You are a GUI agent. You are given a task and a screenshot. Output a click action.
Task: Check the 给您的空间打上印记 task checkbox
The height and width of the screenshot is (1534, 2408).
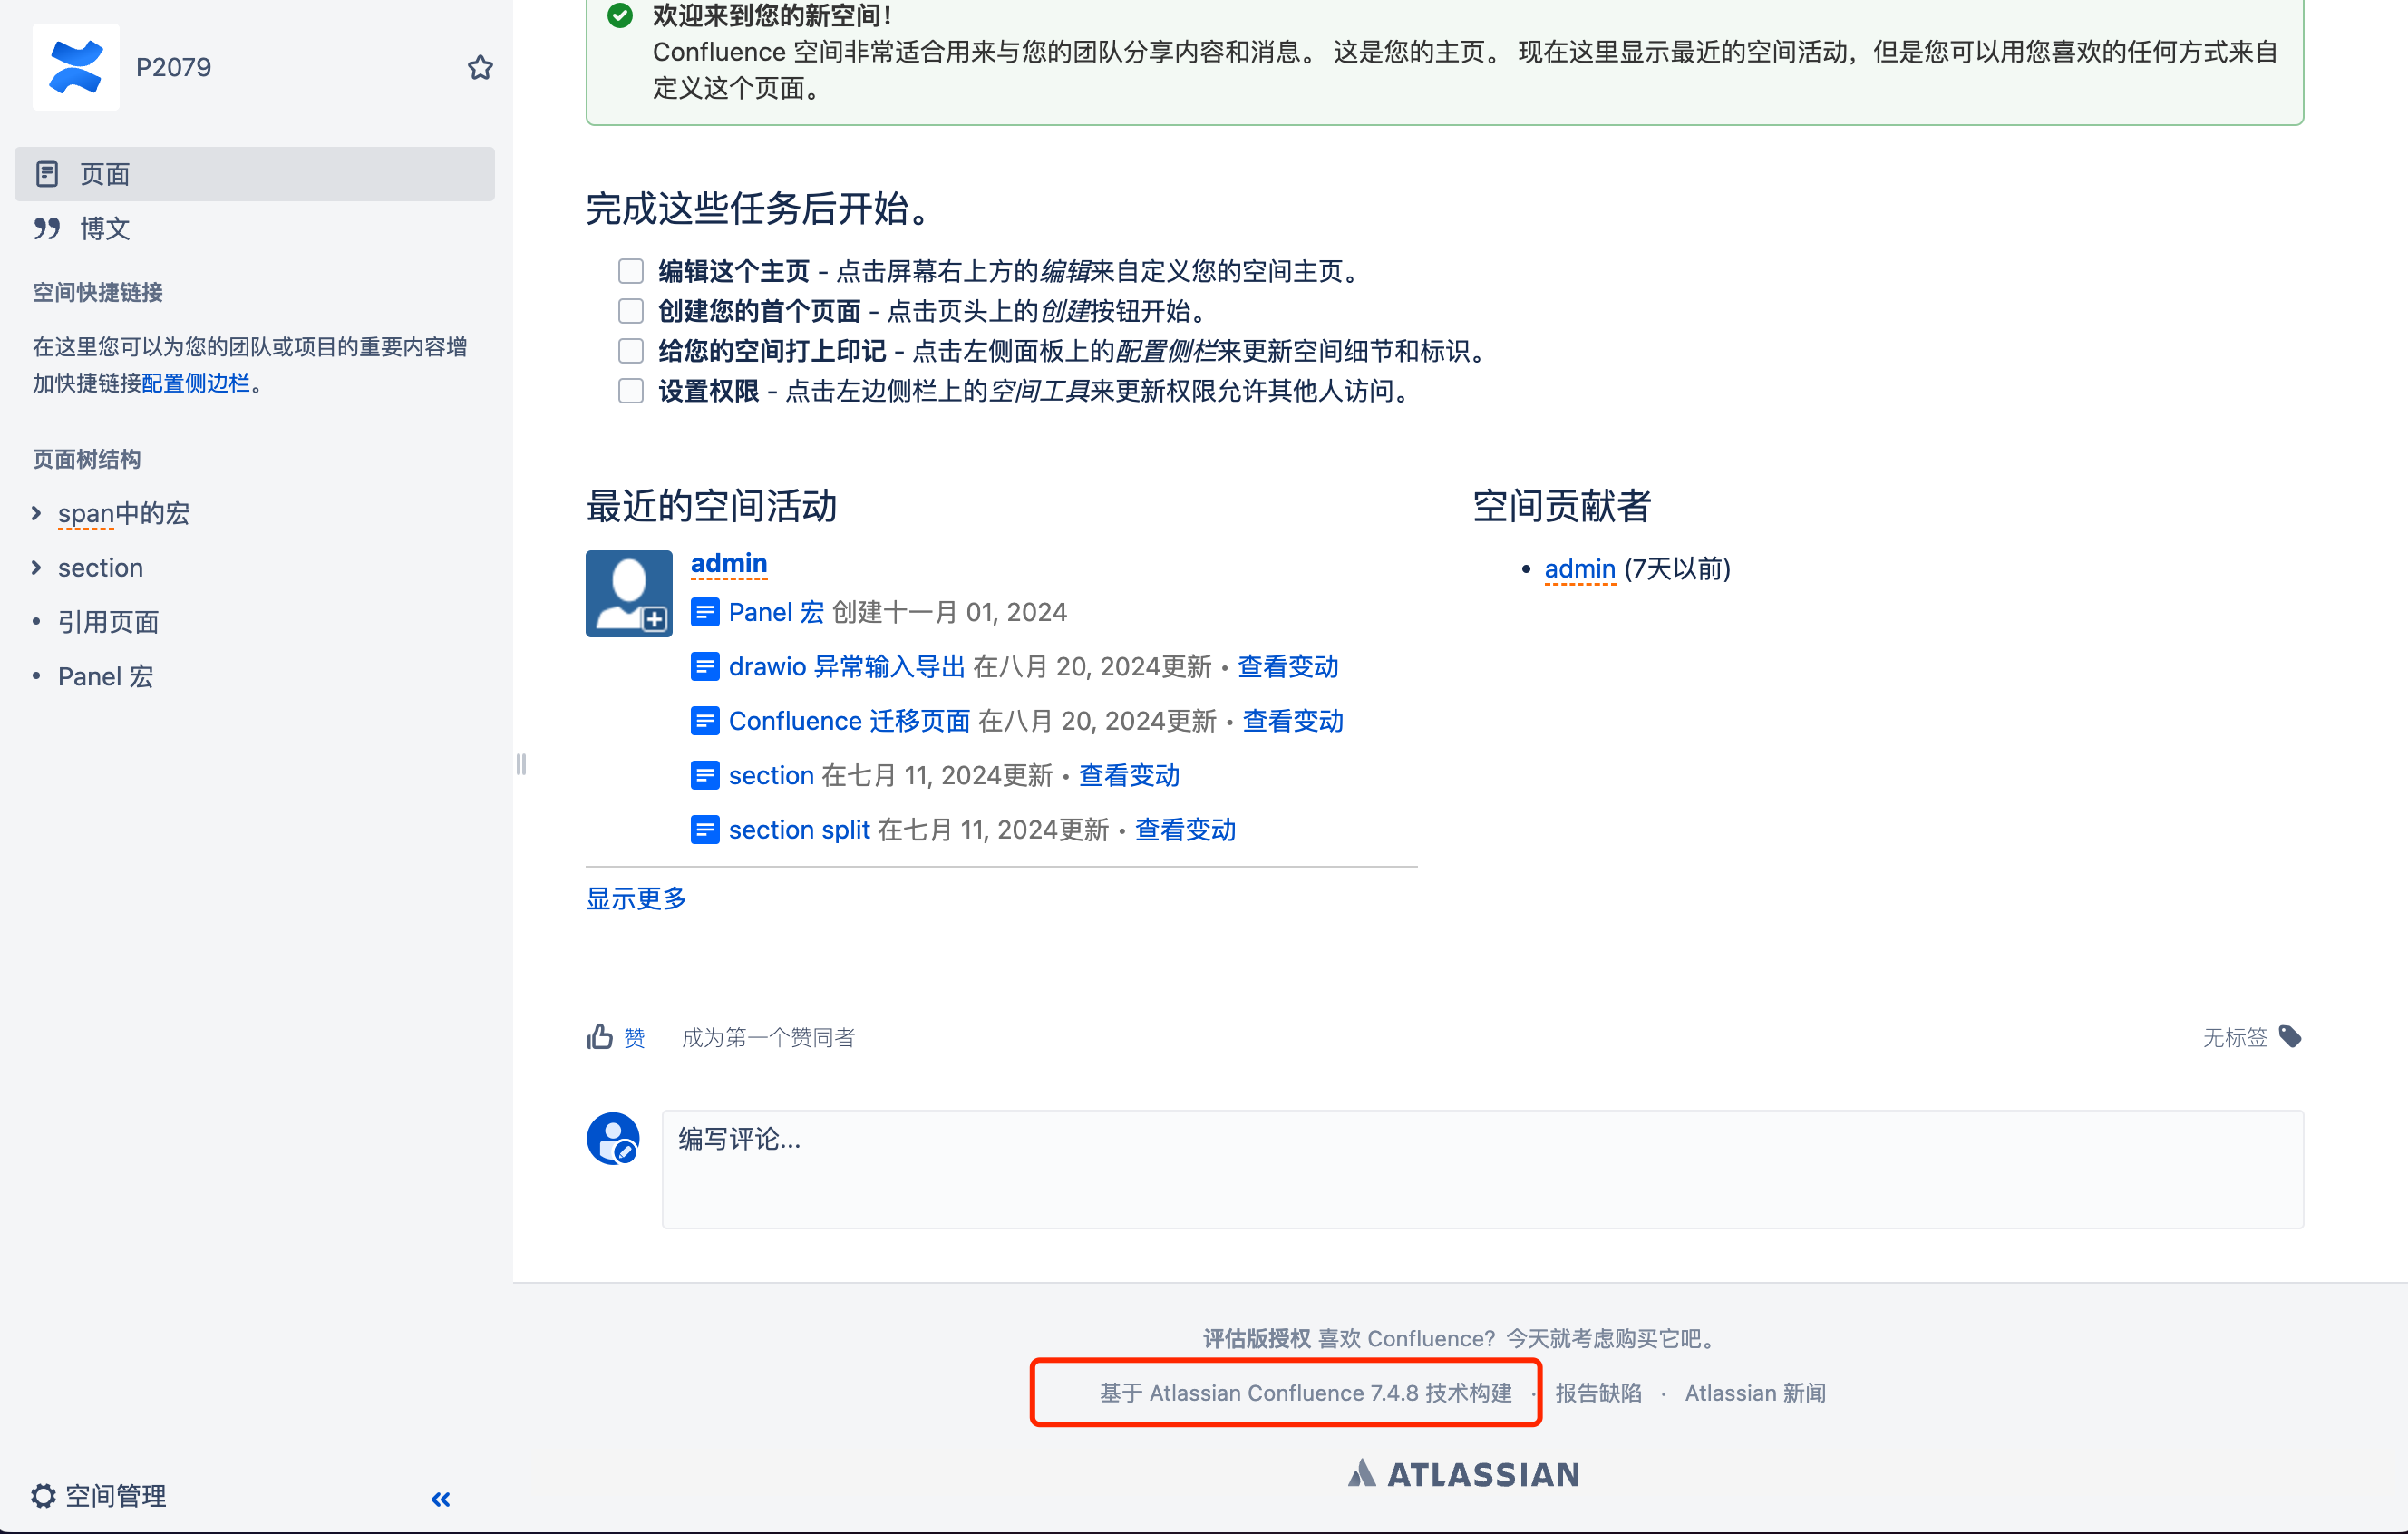coord(630,351)
